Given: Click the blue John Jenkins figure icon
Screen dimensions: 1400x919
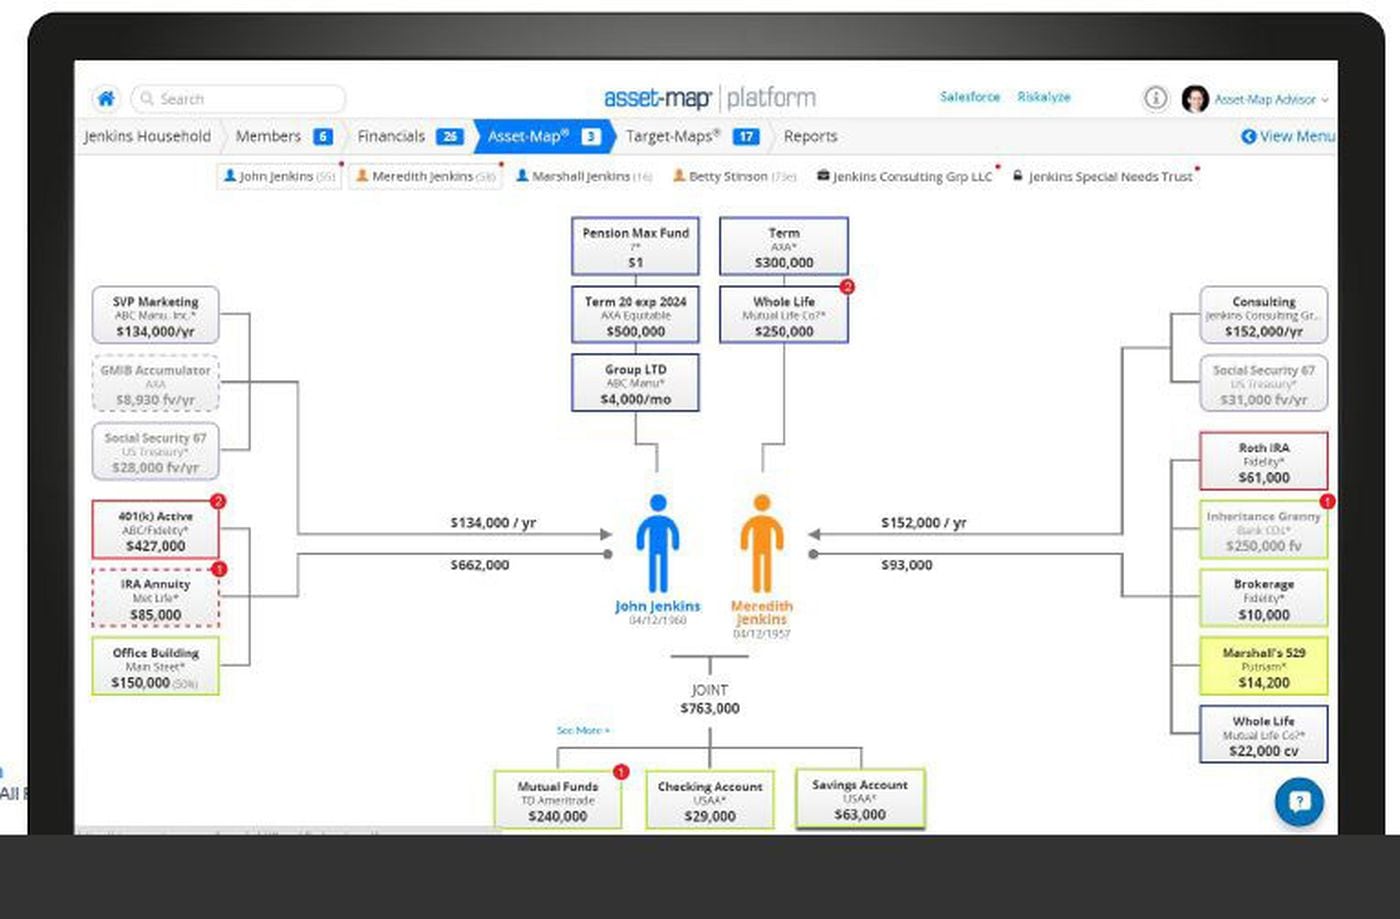Looking at the screenshot, I should tap(657, 544).
